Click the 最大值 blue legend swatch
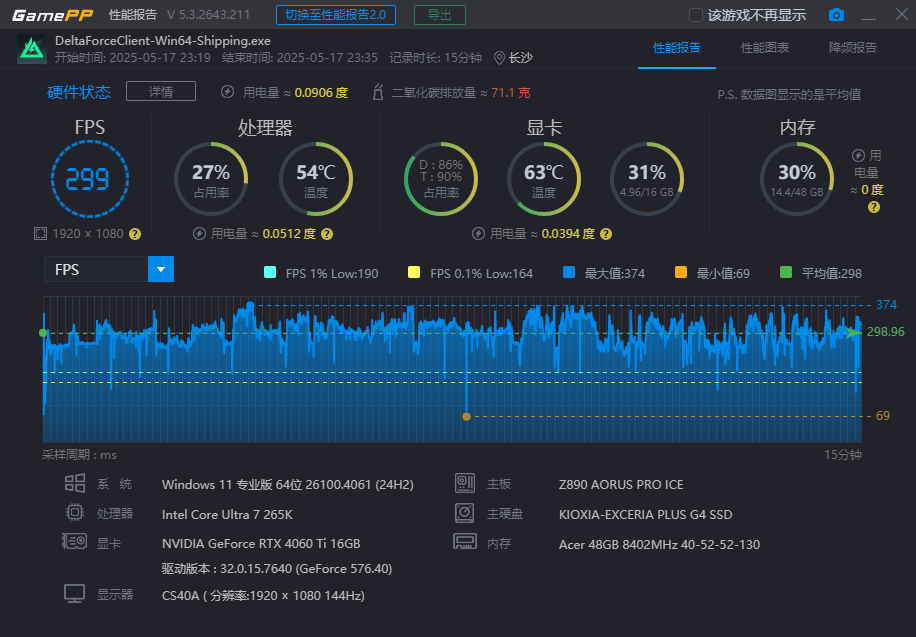Image resolution: width=916 pixels, height=637 pixels. point(569,272)
